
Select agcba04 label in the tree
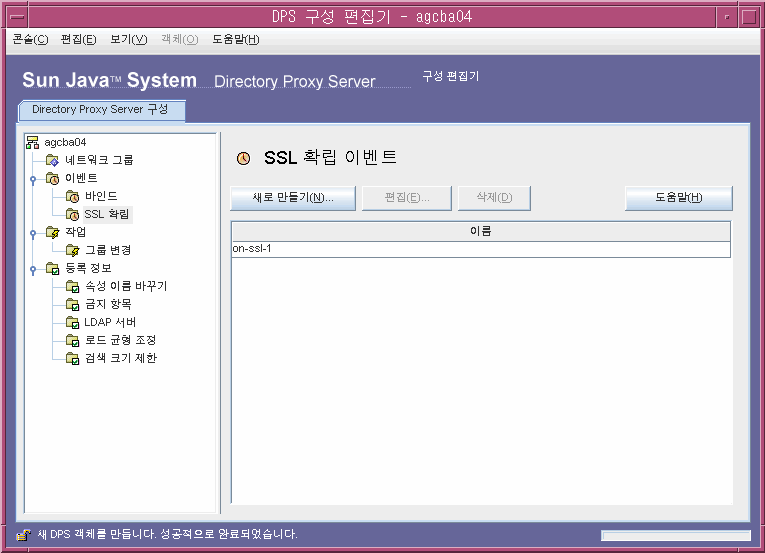(x=65, y=142)
